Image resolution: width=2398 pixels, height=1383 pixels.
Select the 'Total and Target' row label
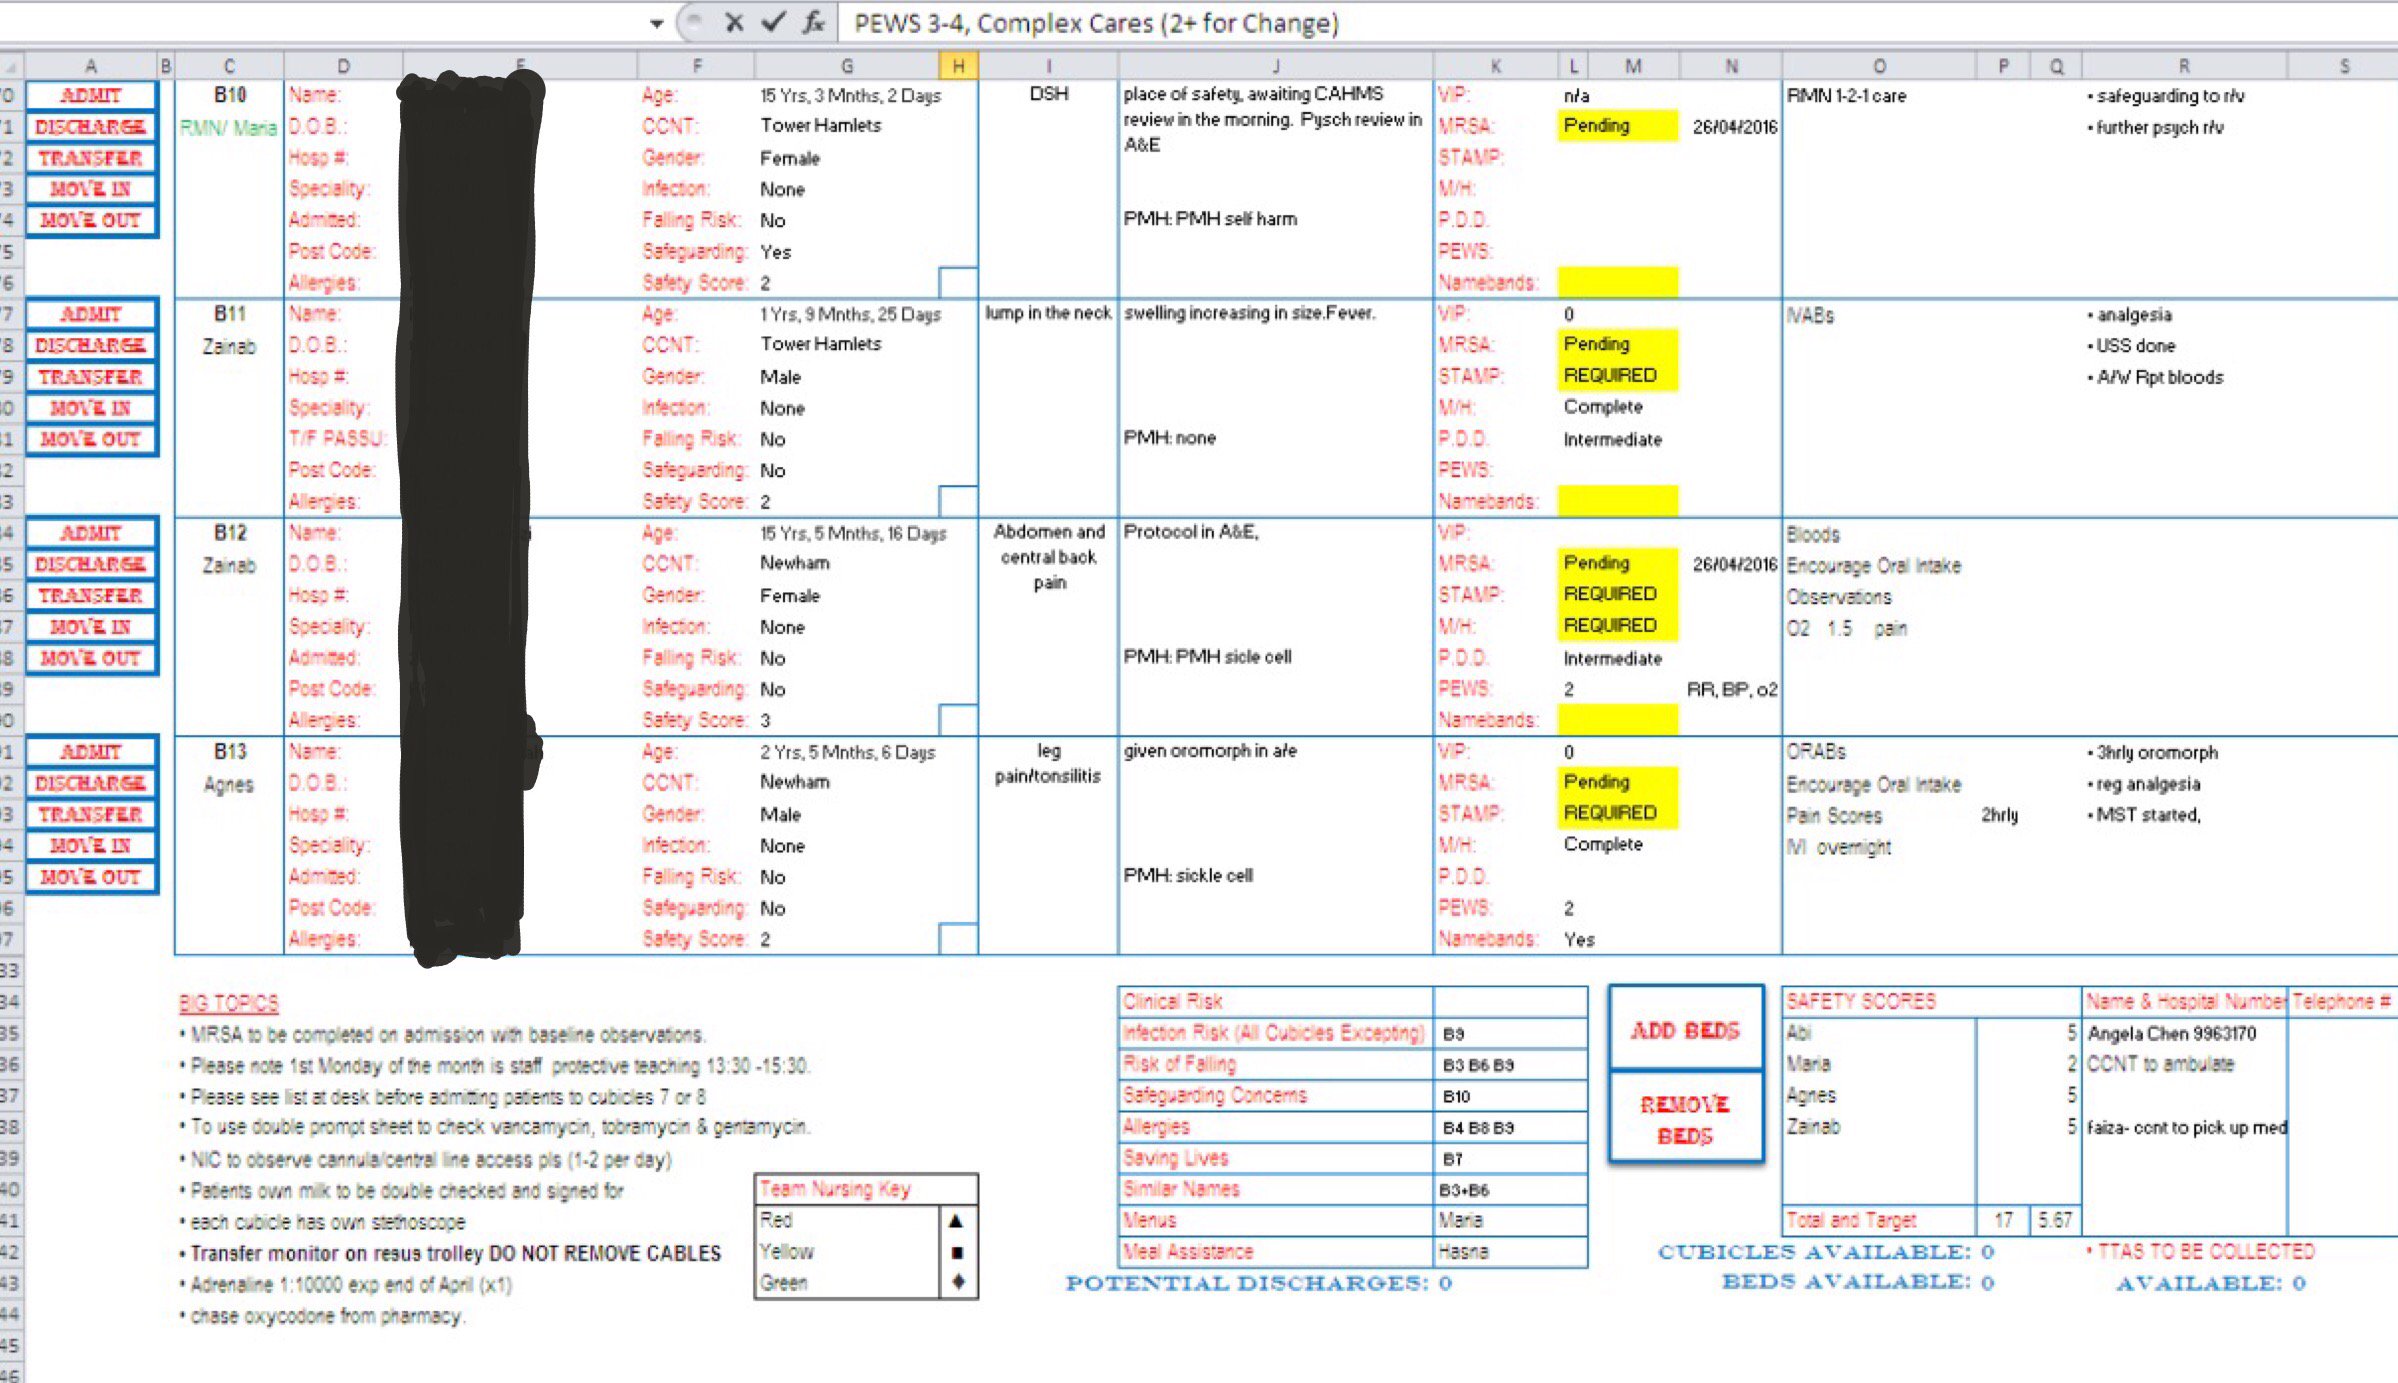click(x=1851, y=1221)
